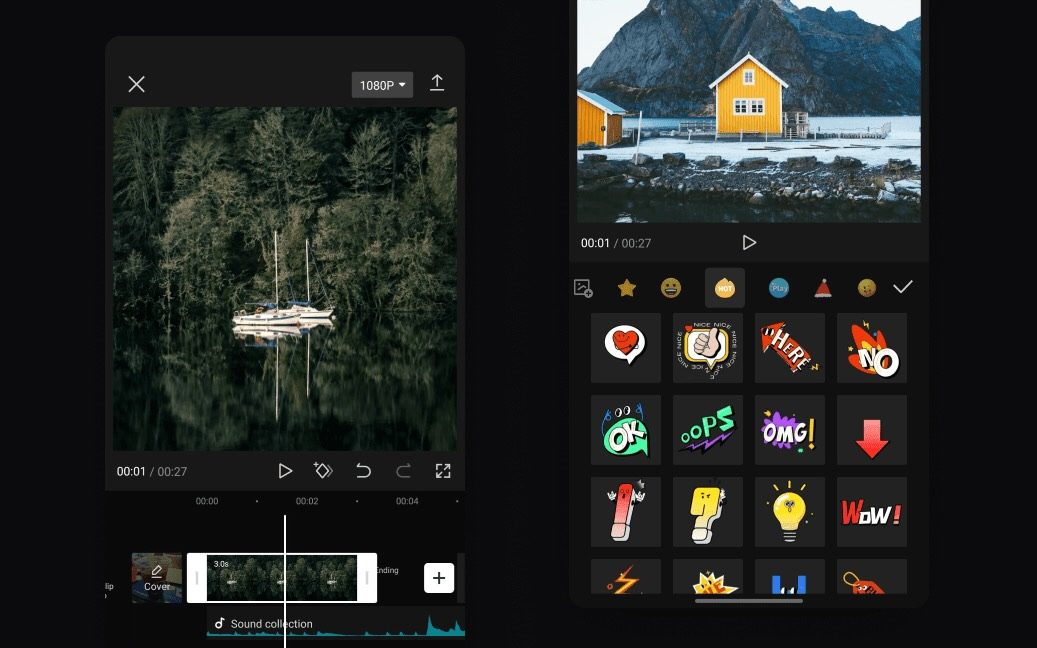
Task: Tap the export upload arrow icon
Action: coord(437,84)
